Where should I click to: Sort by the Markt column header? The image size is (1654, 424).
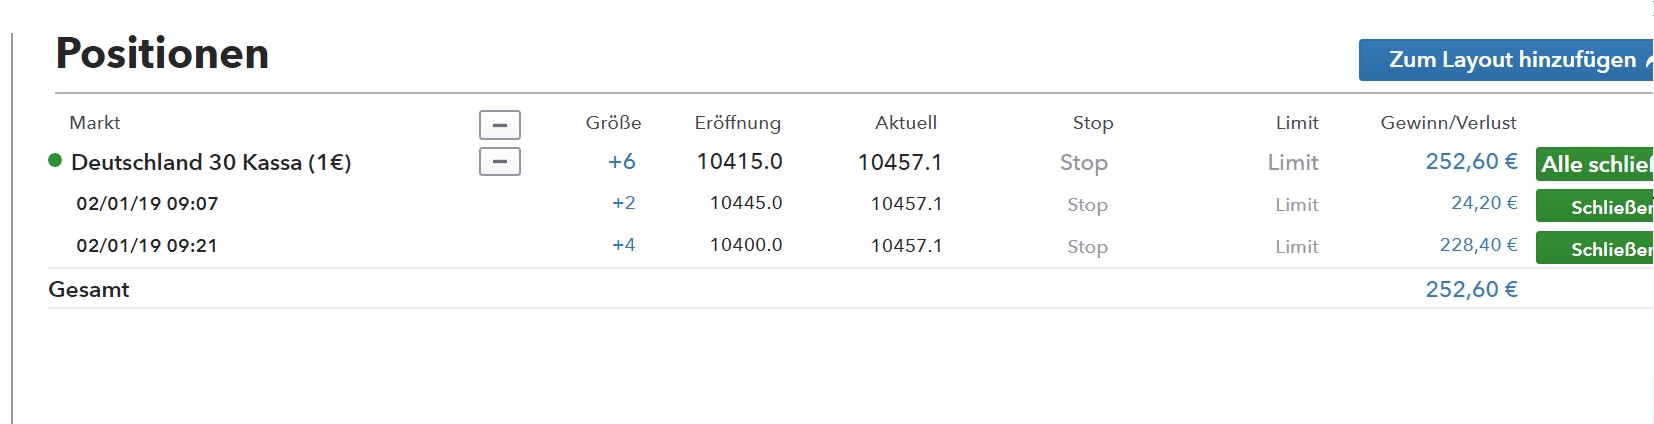[94, 123]
